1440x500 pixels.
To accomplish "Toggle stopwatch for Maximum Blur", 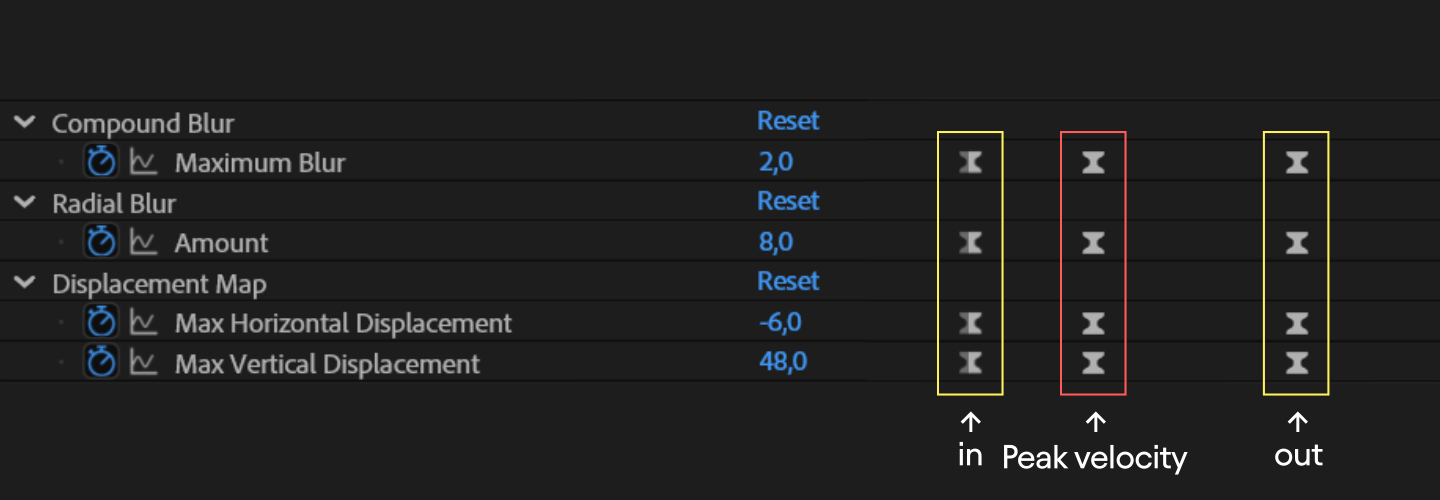I will [101, 161].
